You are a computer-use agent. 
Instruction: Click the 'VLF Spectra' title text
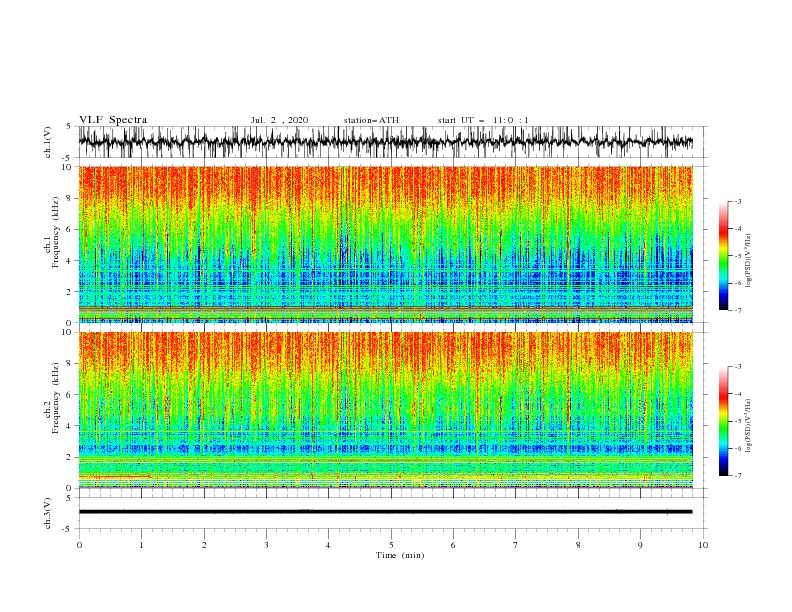point(113,120)
